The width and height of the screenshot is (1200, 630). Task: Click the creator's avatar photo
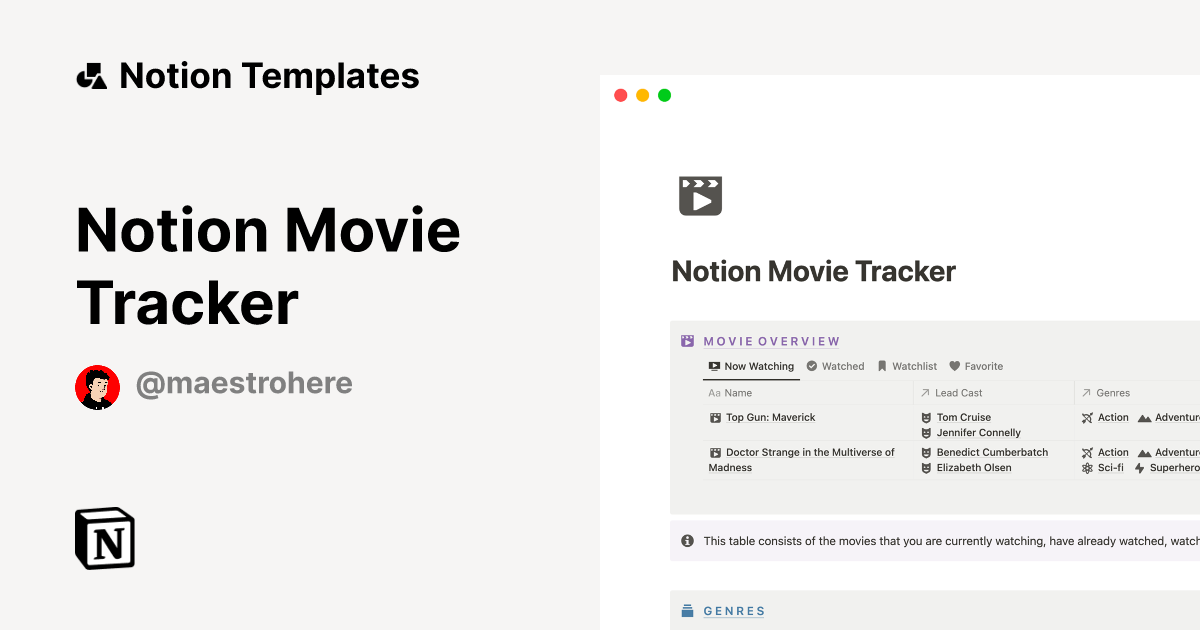pos(97,386)
